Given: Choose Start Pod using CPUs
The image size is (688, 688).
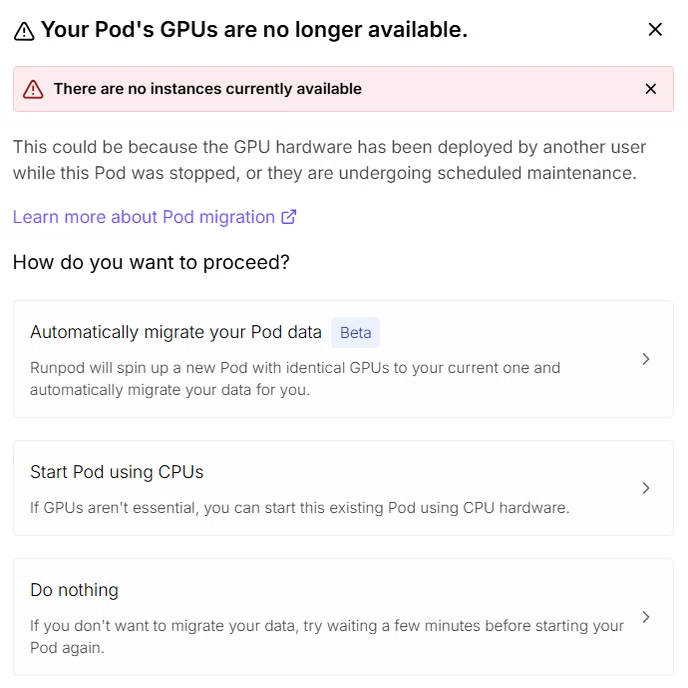Looking at the screenshot, I should click(343, 488).
